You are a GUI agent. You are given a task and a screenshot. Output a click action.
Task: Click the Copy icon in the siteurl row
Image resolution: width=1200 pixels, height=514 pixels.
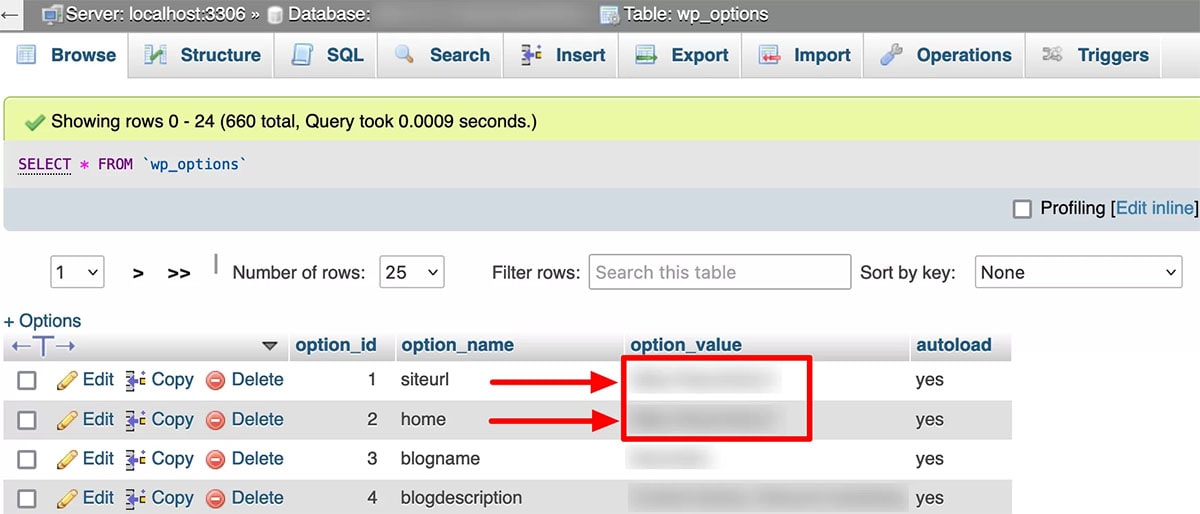click(136, 380)
